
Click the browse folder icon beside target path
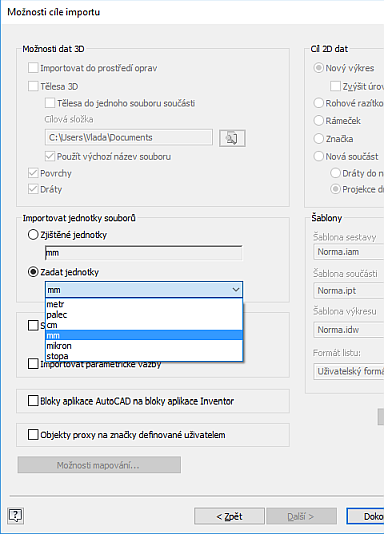[x=232, y=138]
